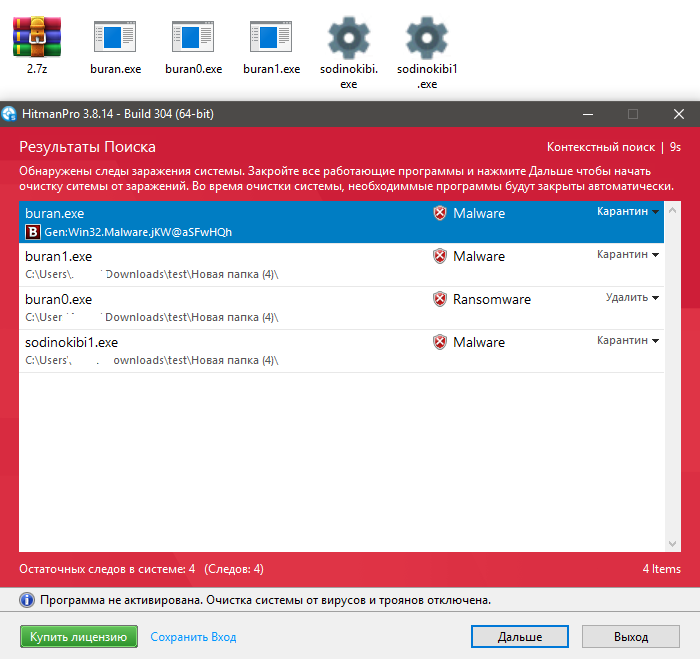Open Карантин dropdown for buran1.exe
This screenshot has width=700, height=659.
[x=628, y=254]
